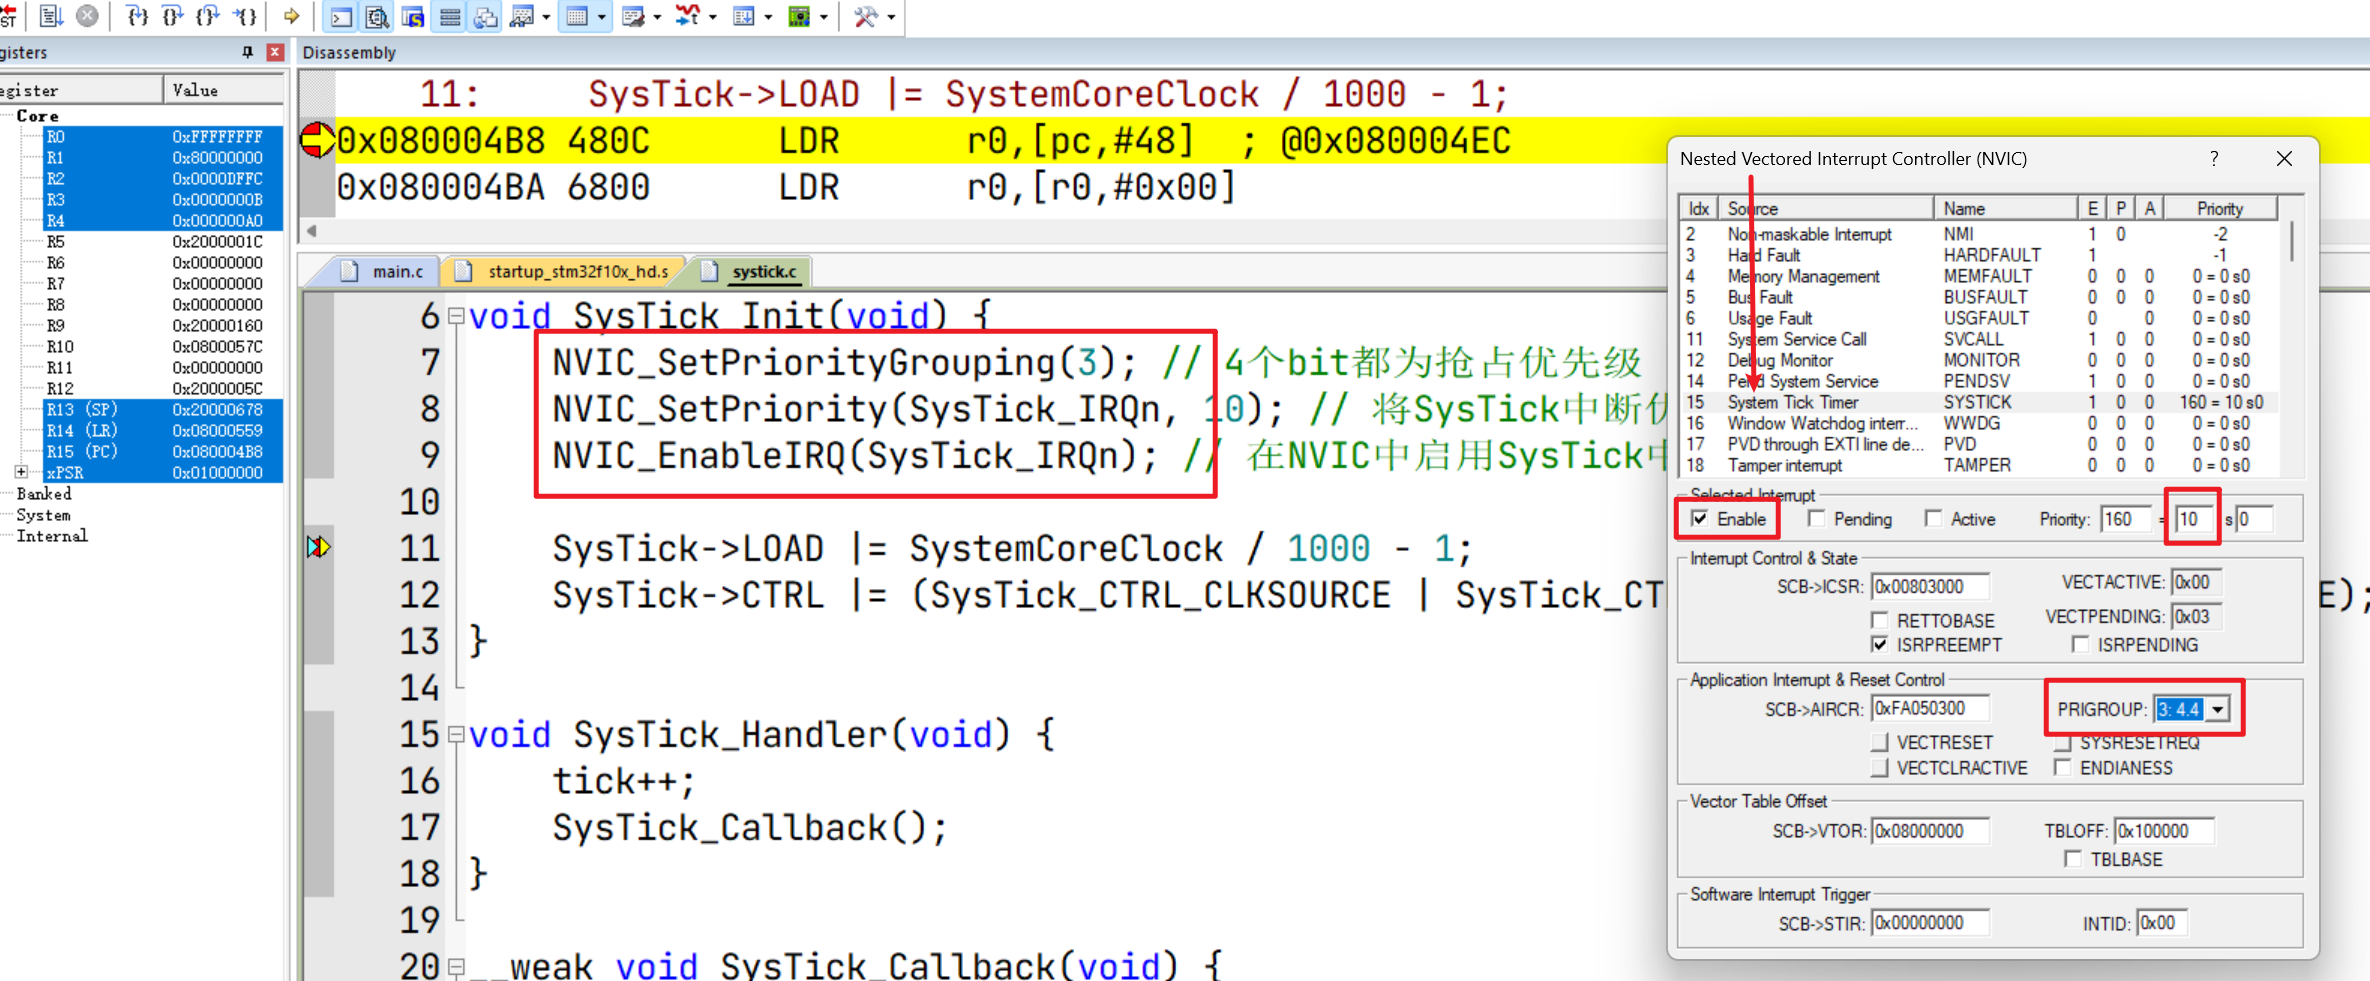The image size is (2370, 981).
Task: Open the System Viewer dropdown arrow
Action: point(824,17)
